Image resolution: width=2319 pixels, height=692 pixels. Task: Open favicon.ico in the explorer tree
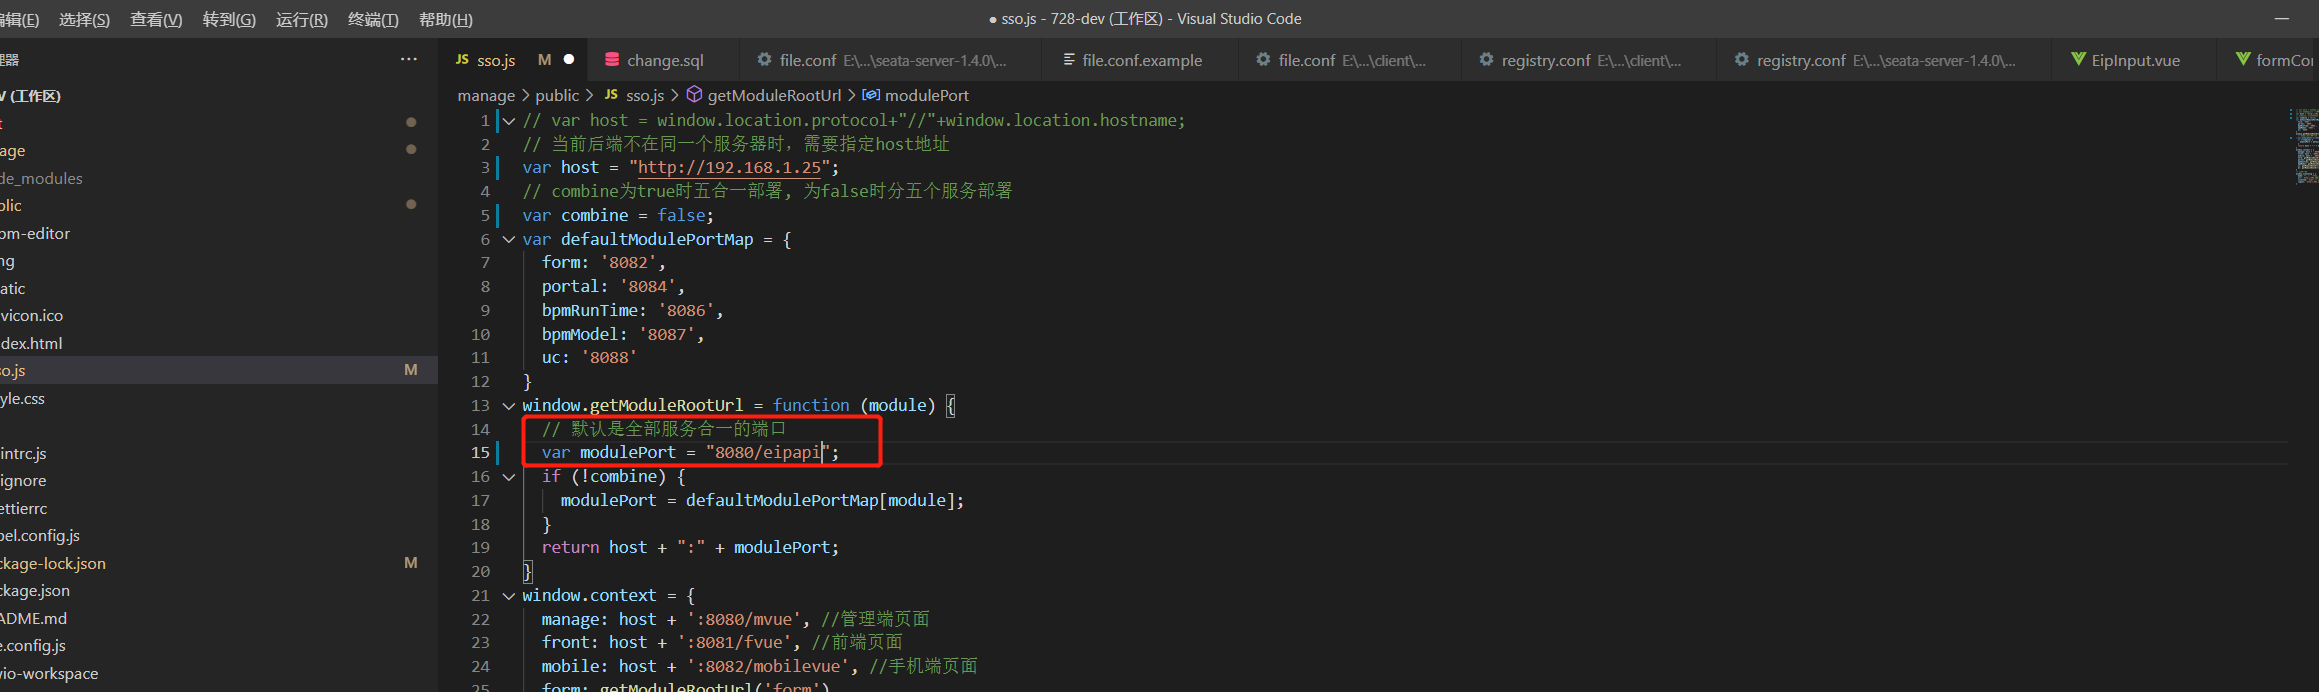[x=219, y=315]
